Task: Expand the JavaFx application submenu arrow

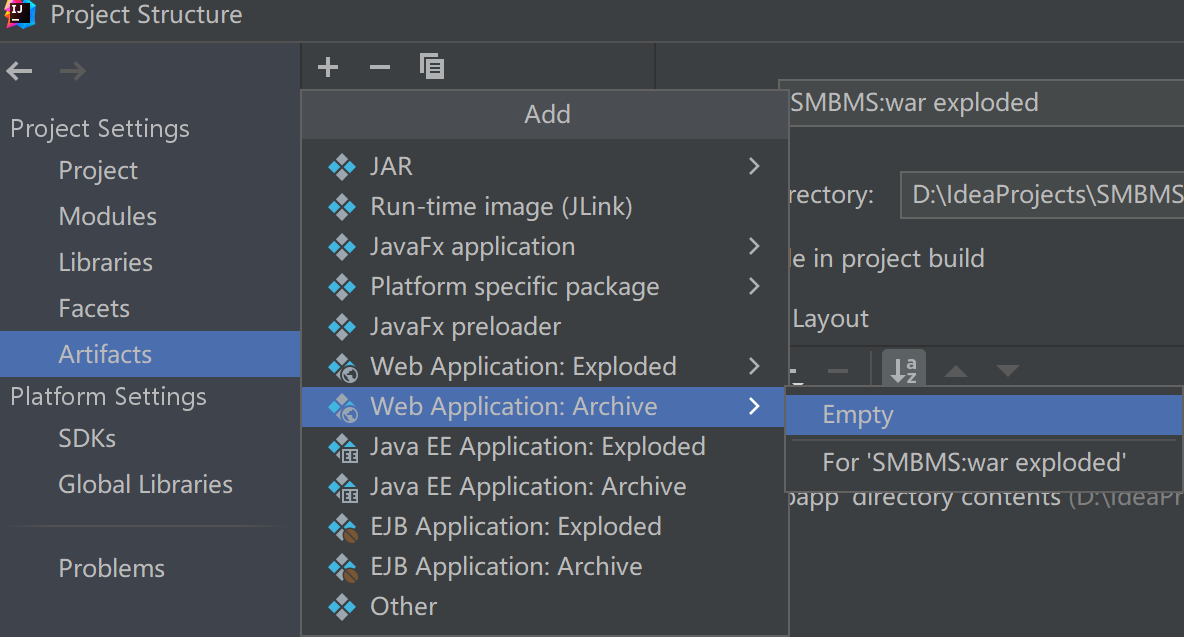Action: 754,246
